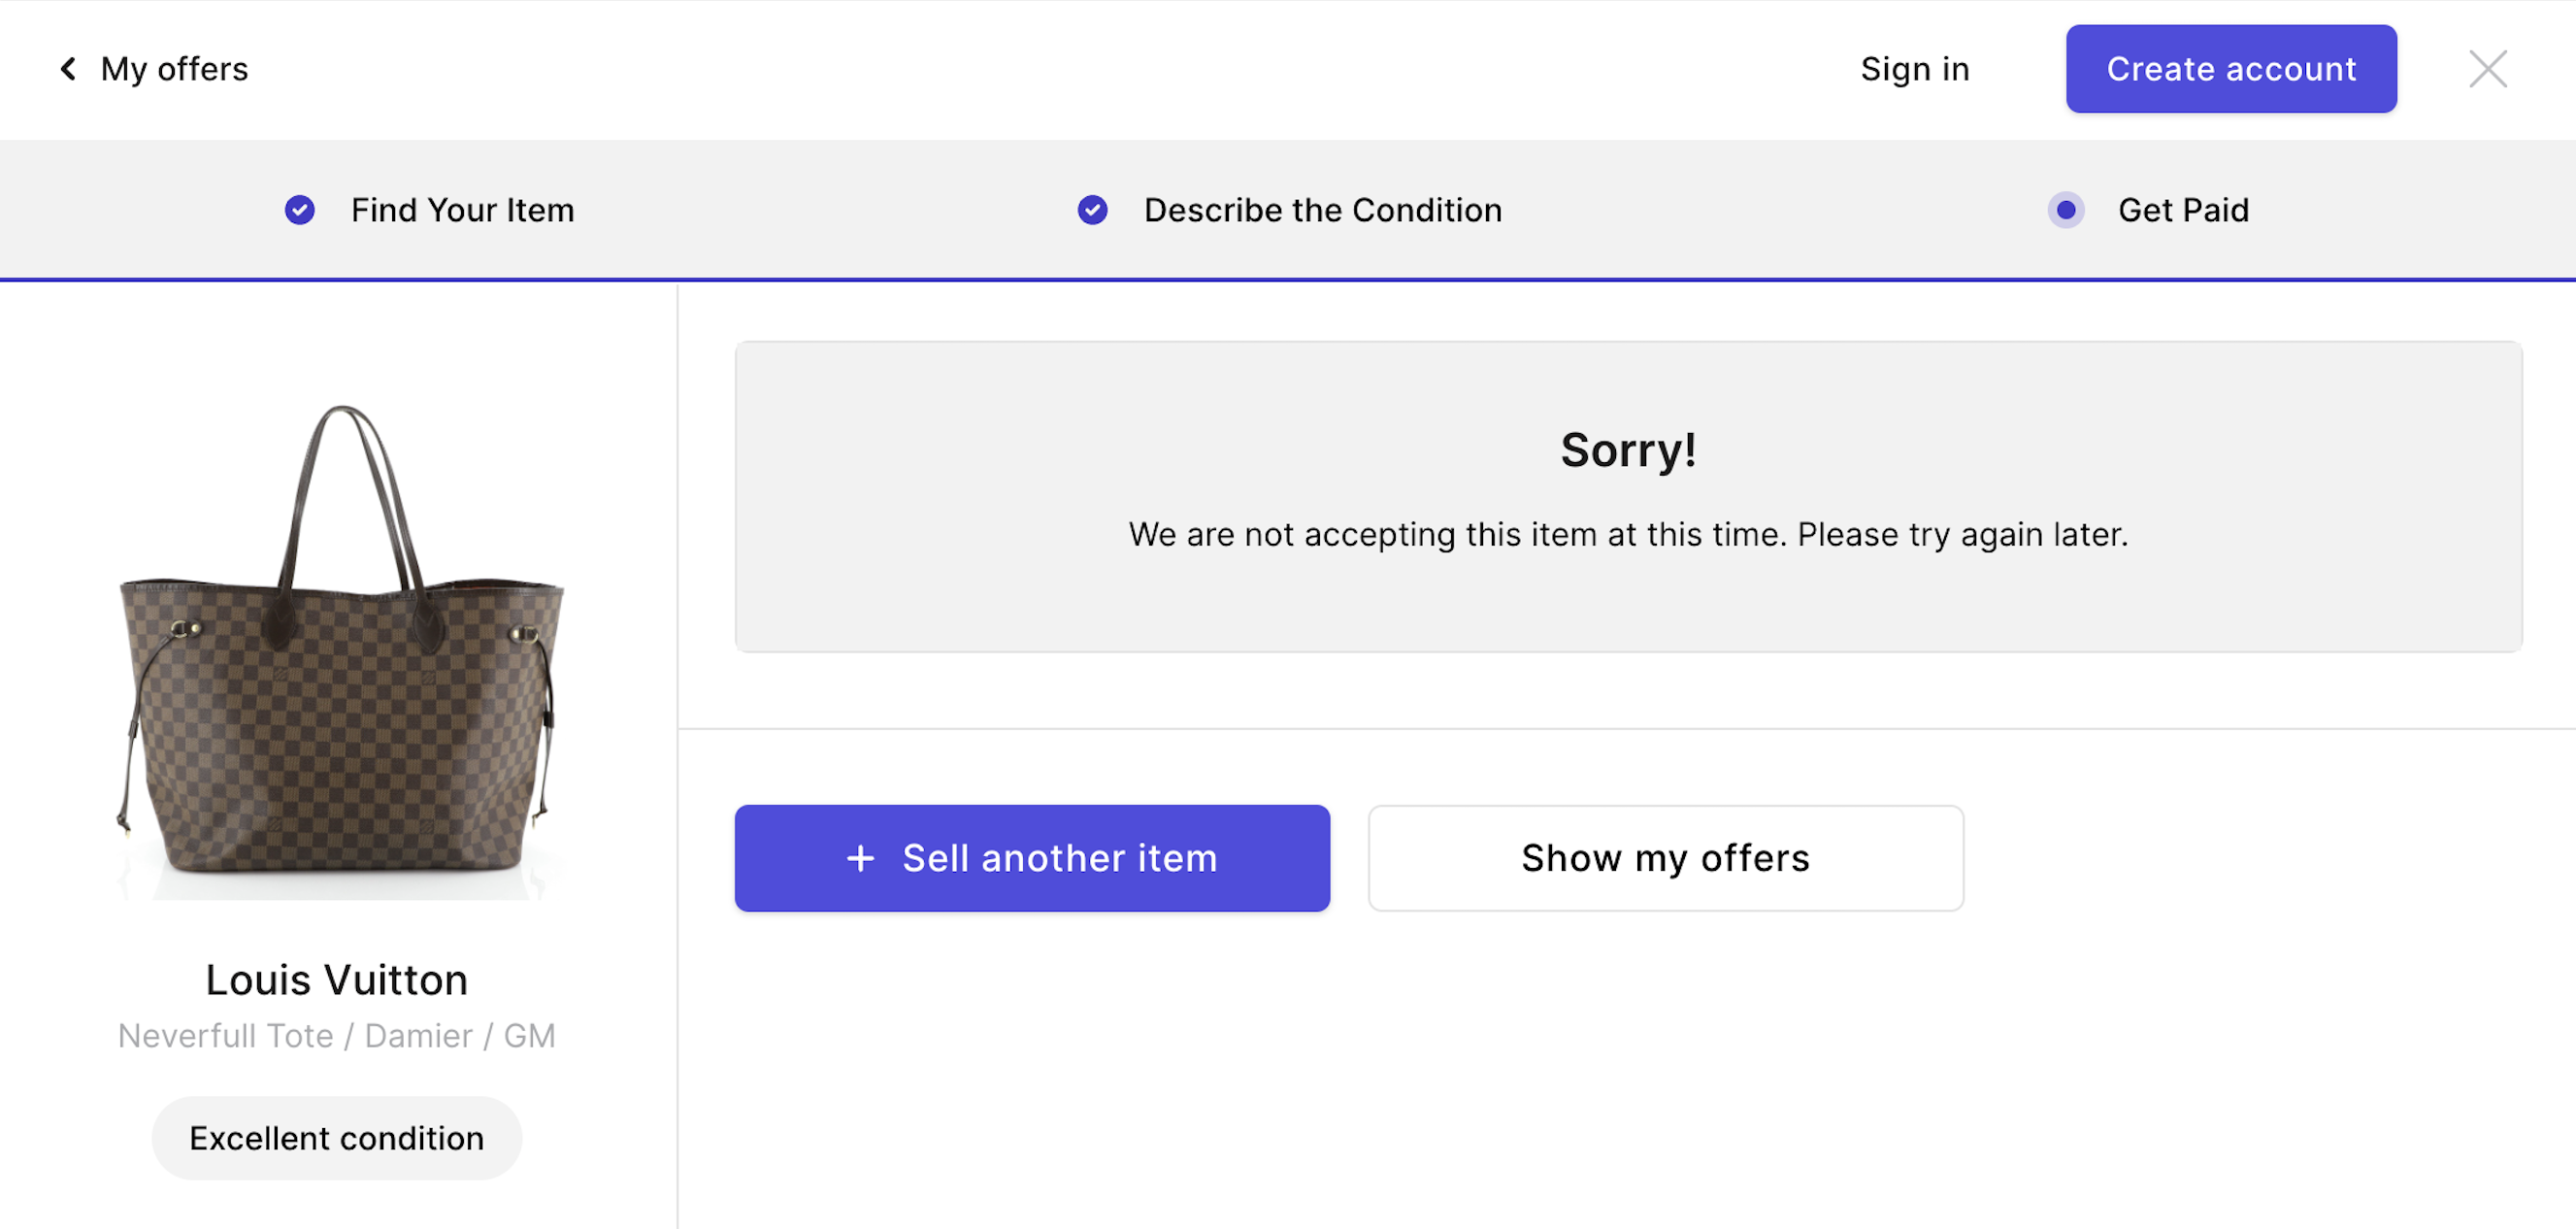The width and height of the screenshot is (2576, 1229).
Task: Select the Find Your Item step
Action: tap(462, 210)
